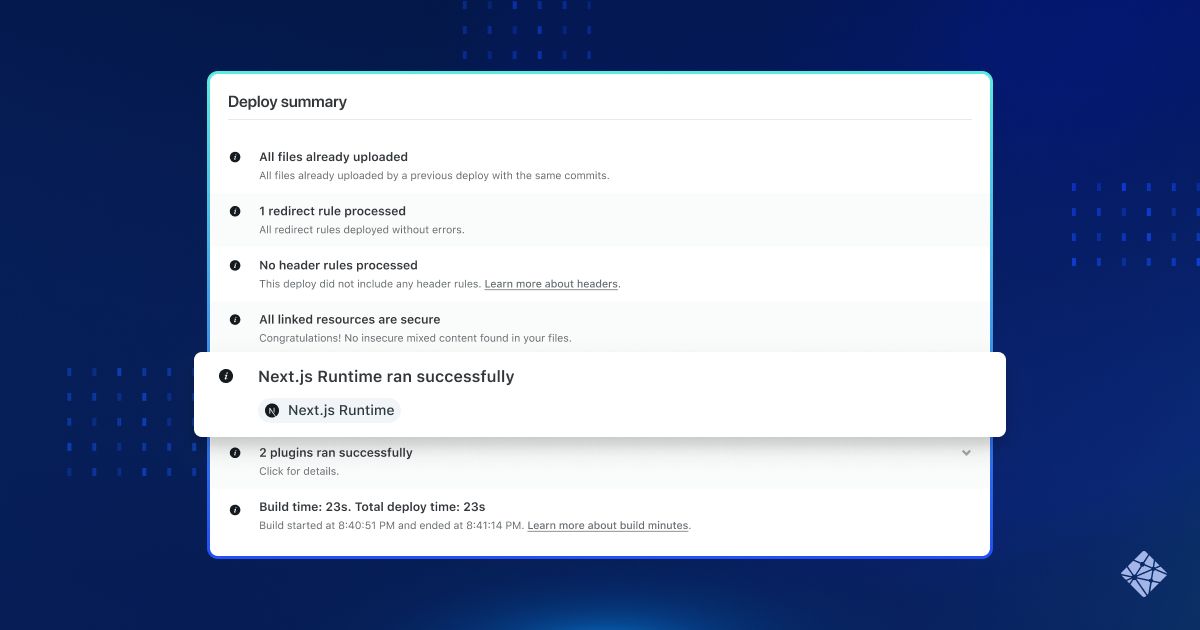Click the No header rules processed title
1200x630 pixels.
(338, 265)
